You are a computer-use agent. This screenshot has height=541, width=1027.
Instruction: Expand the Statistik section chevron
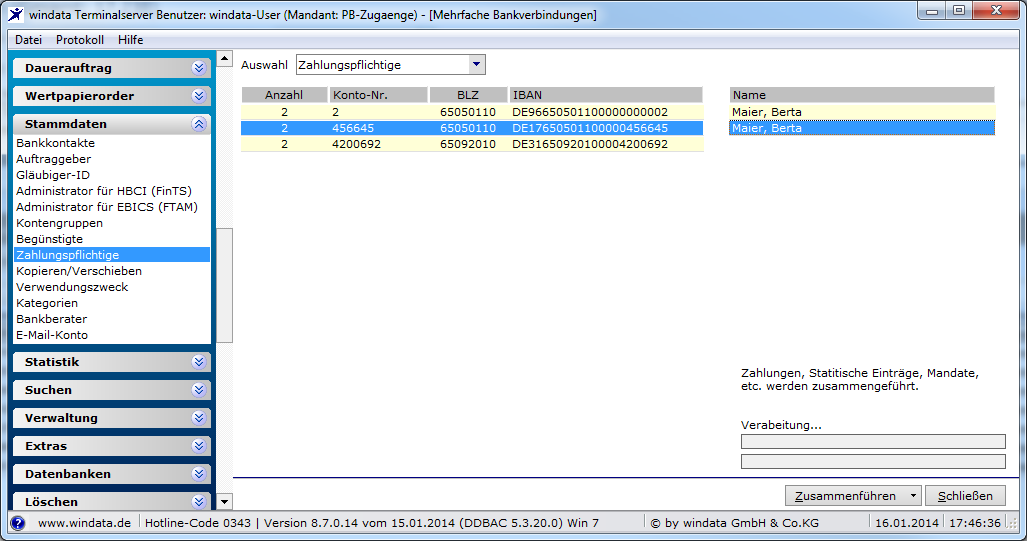pos(198,362)
